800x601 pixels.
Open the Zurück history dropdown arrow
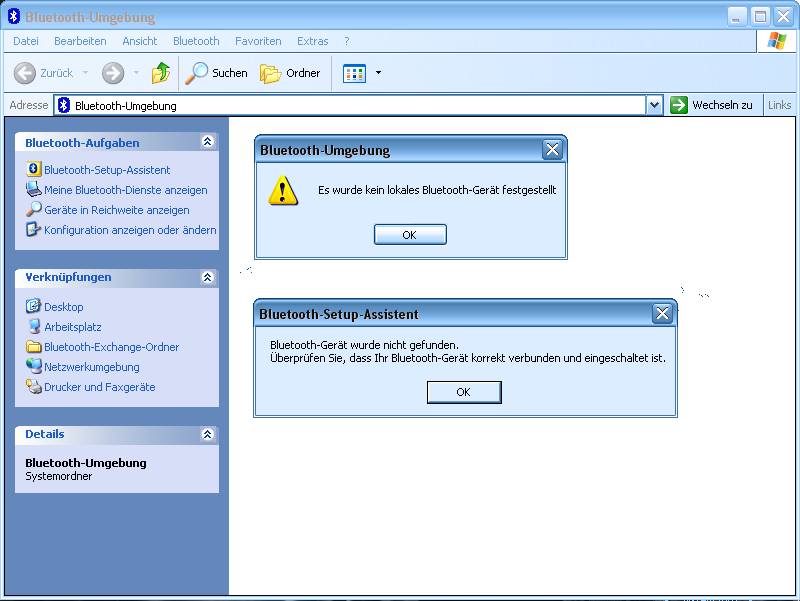85,72
